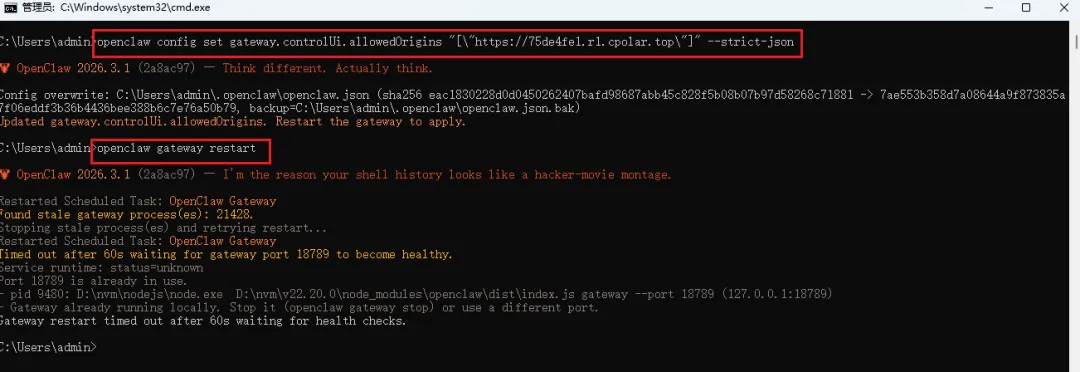Click 'Gateway already running locally' line
This screenshot has height=372, width=1080.
pyautogui.click(x=299, y=307)
